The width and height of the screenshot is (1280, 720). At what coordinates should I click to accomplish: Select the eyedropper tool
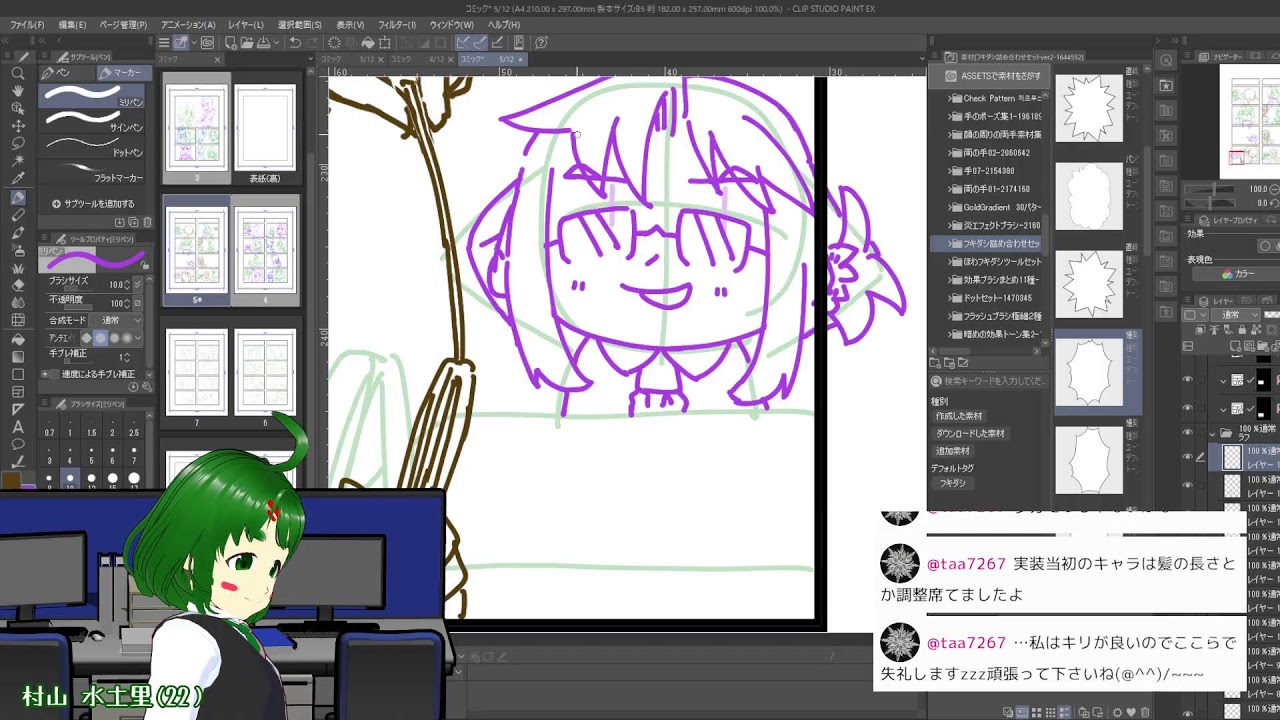point(18,179)
